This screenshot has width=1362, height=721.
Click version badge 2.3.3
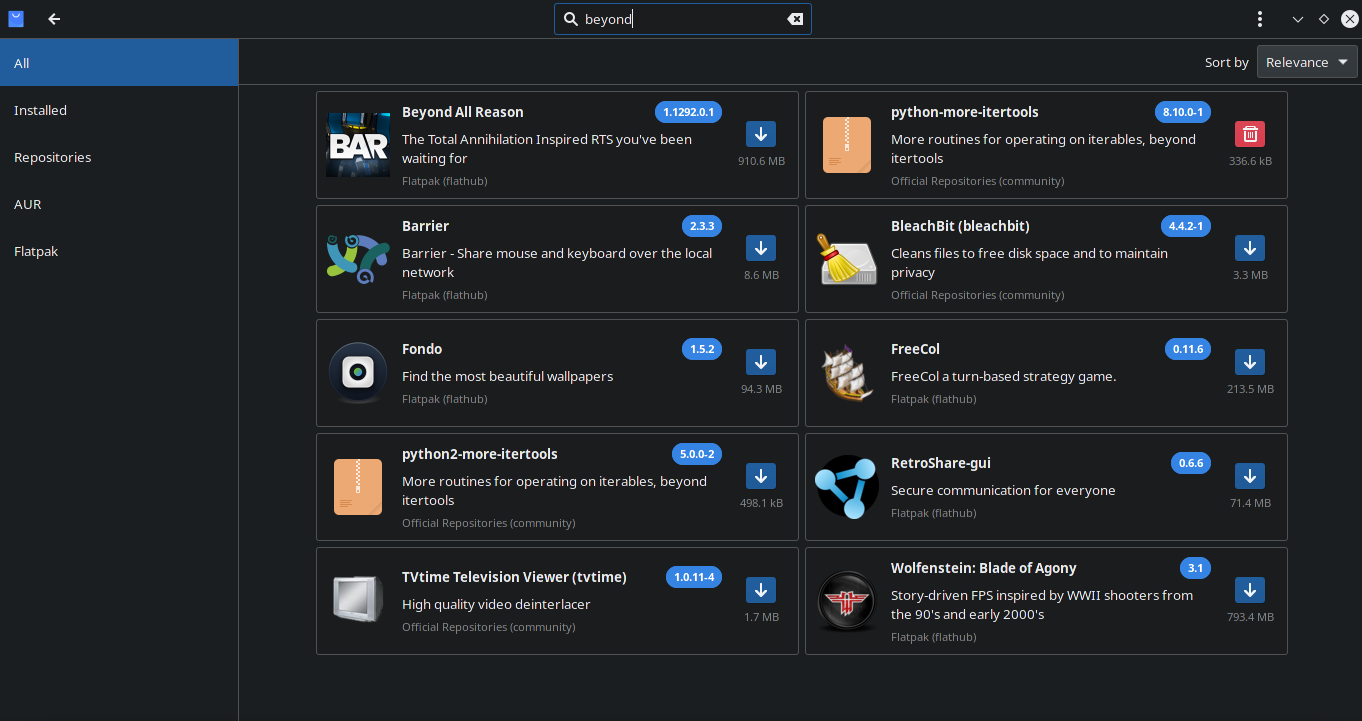pyautogui.click(x=701, y=226)
